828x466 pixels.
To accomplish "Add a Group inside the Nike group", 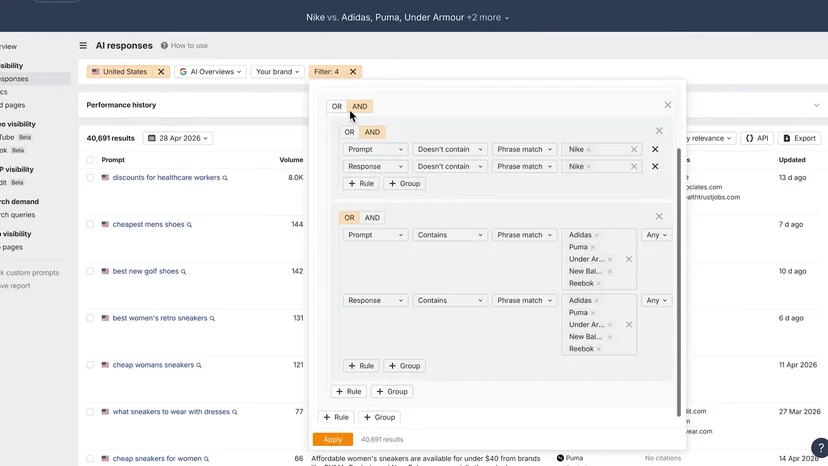I will point(404,184).
